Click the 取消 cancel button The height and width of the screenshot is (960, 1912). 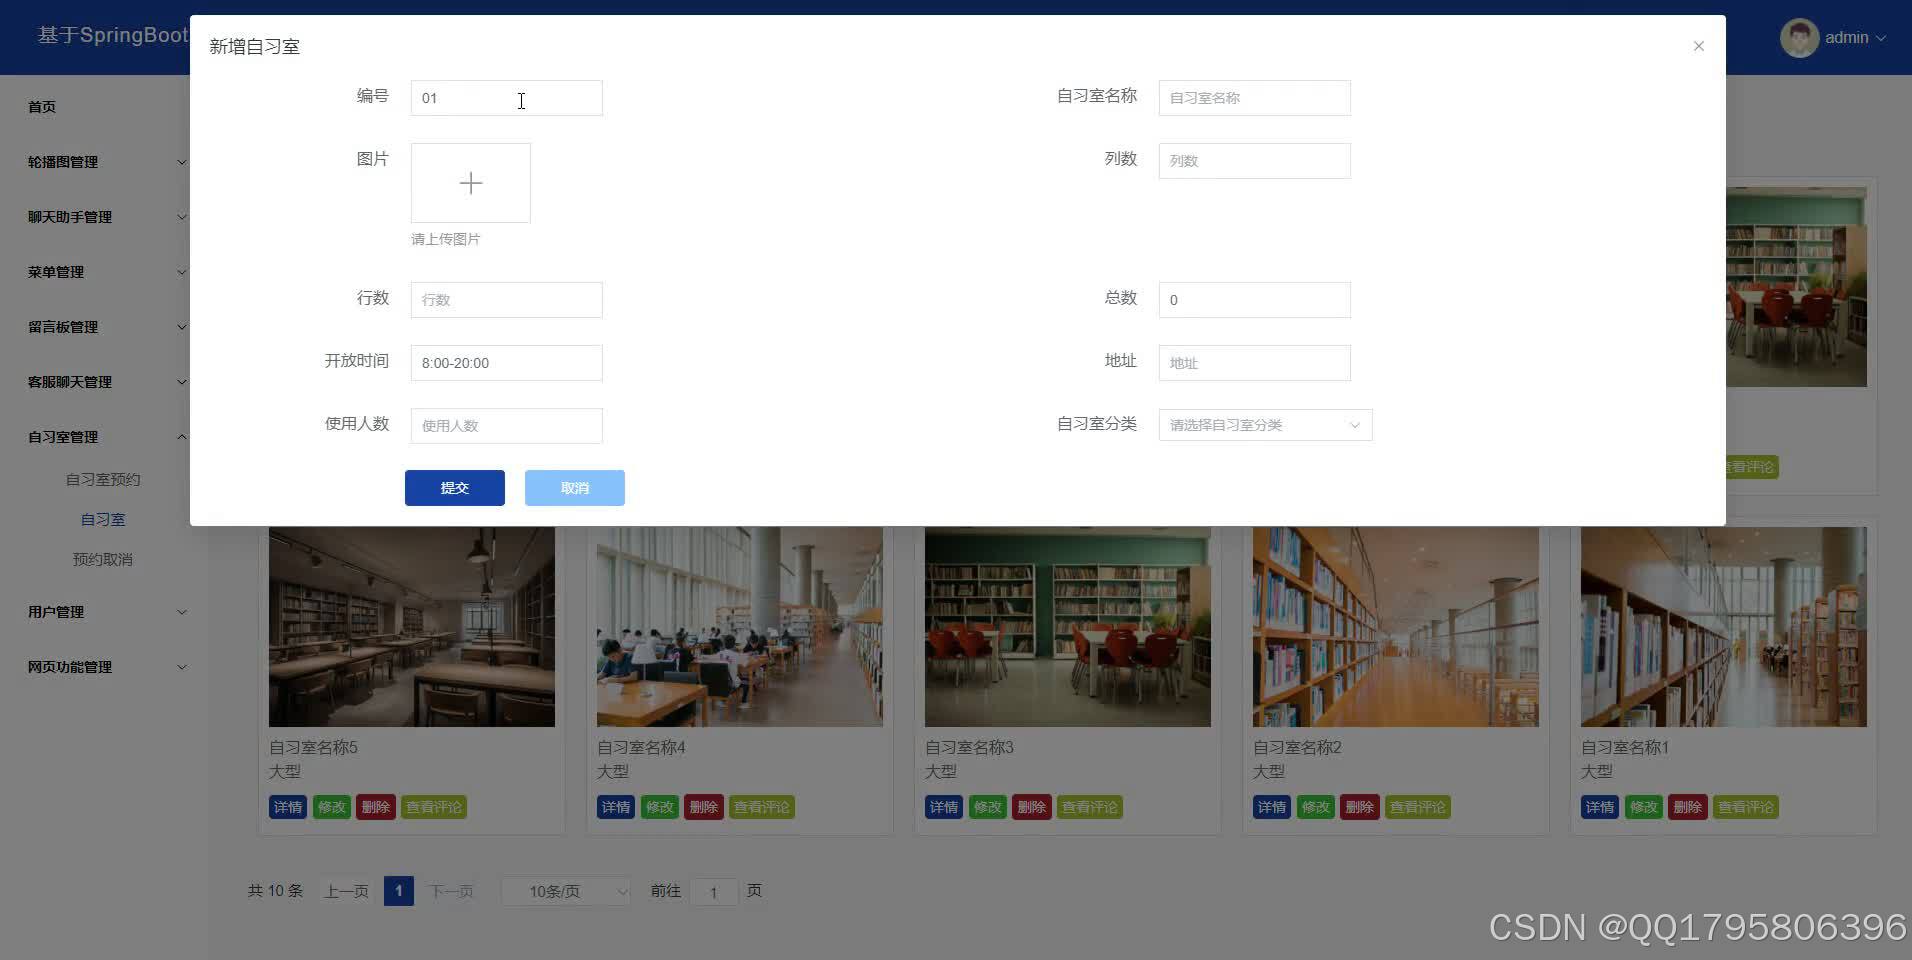pos(574,488)
